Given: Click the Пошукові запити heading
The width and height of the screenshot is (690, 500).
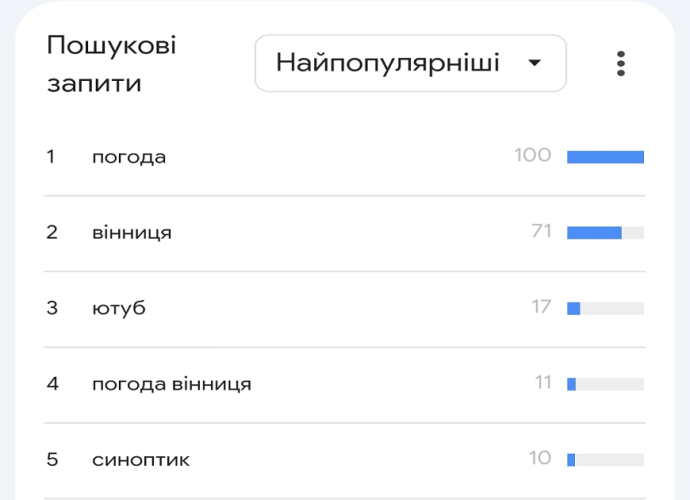Looking at the screenshot, I should 111,64.
